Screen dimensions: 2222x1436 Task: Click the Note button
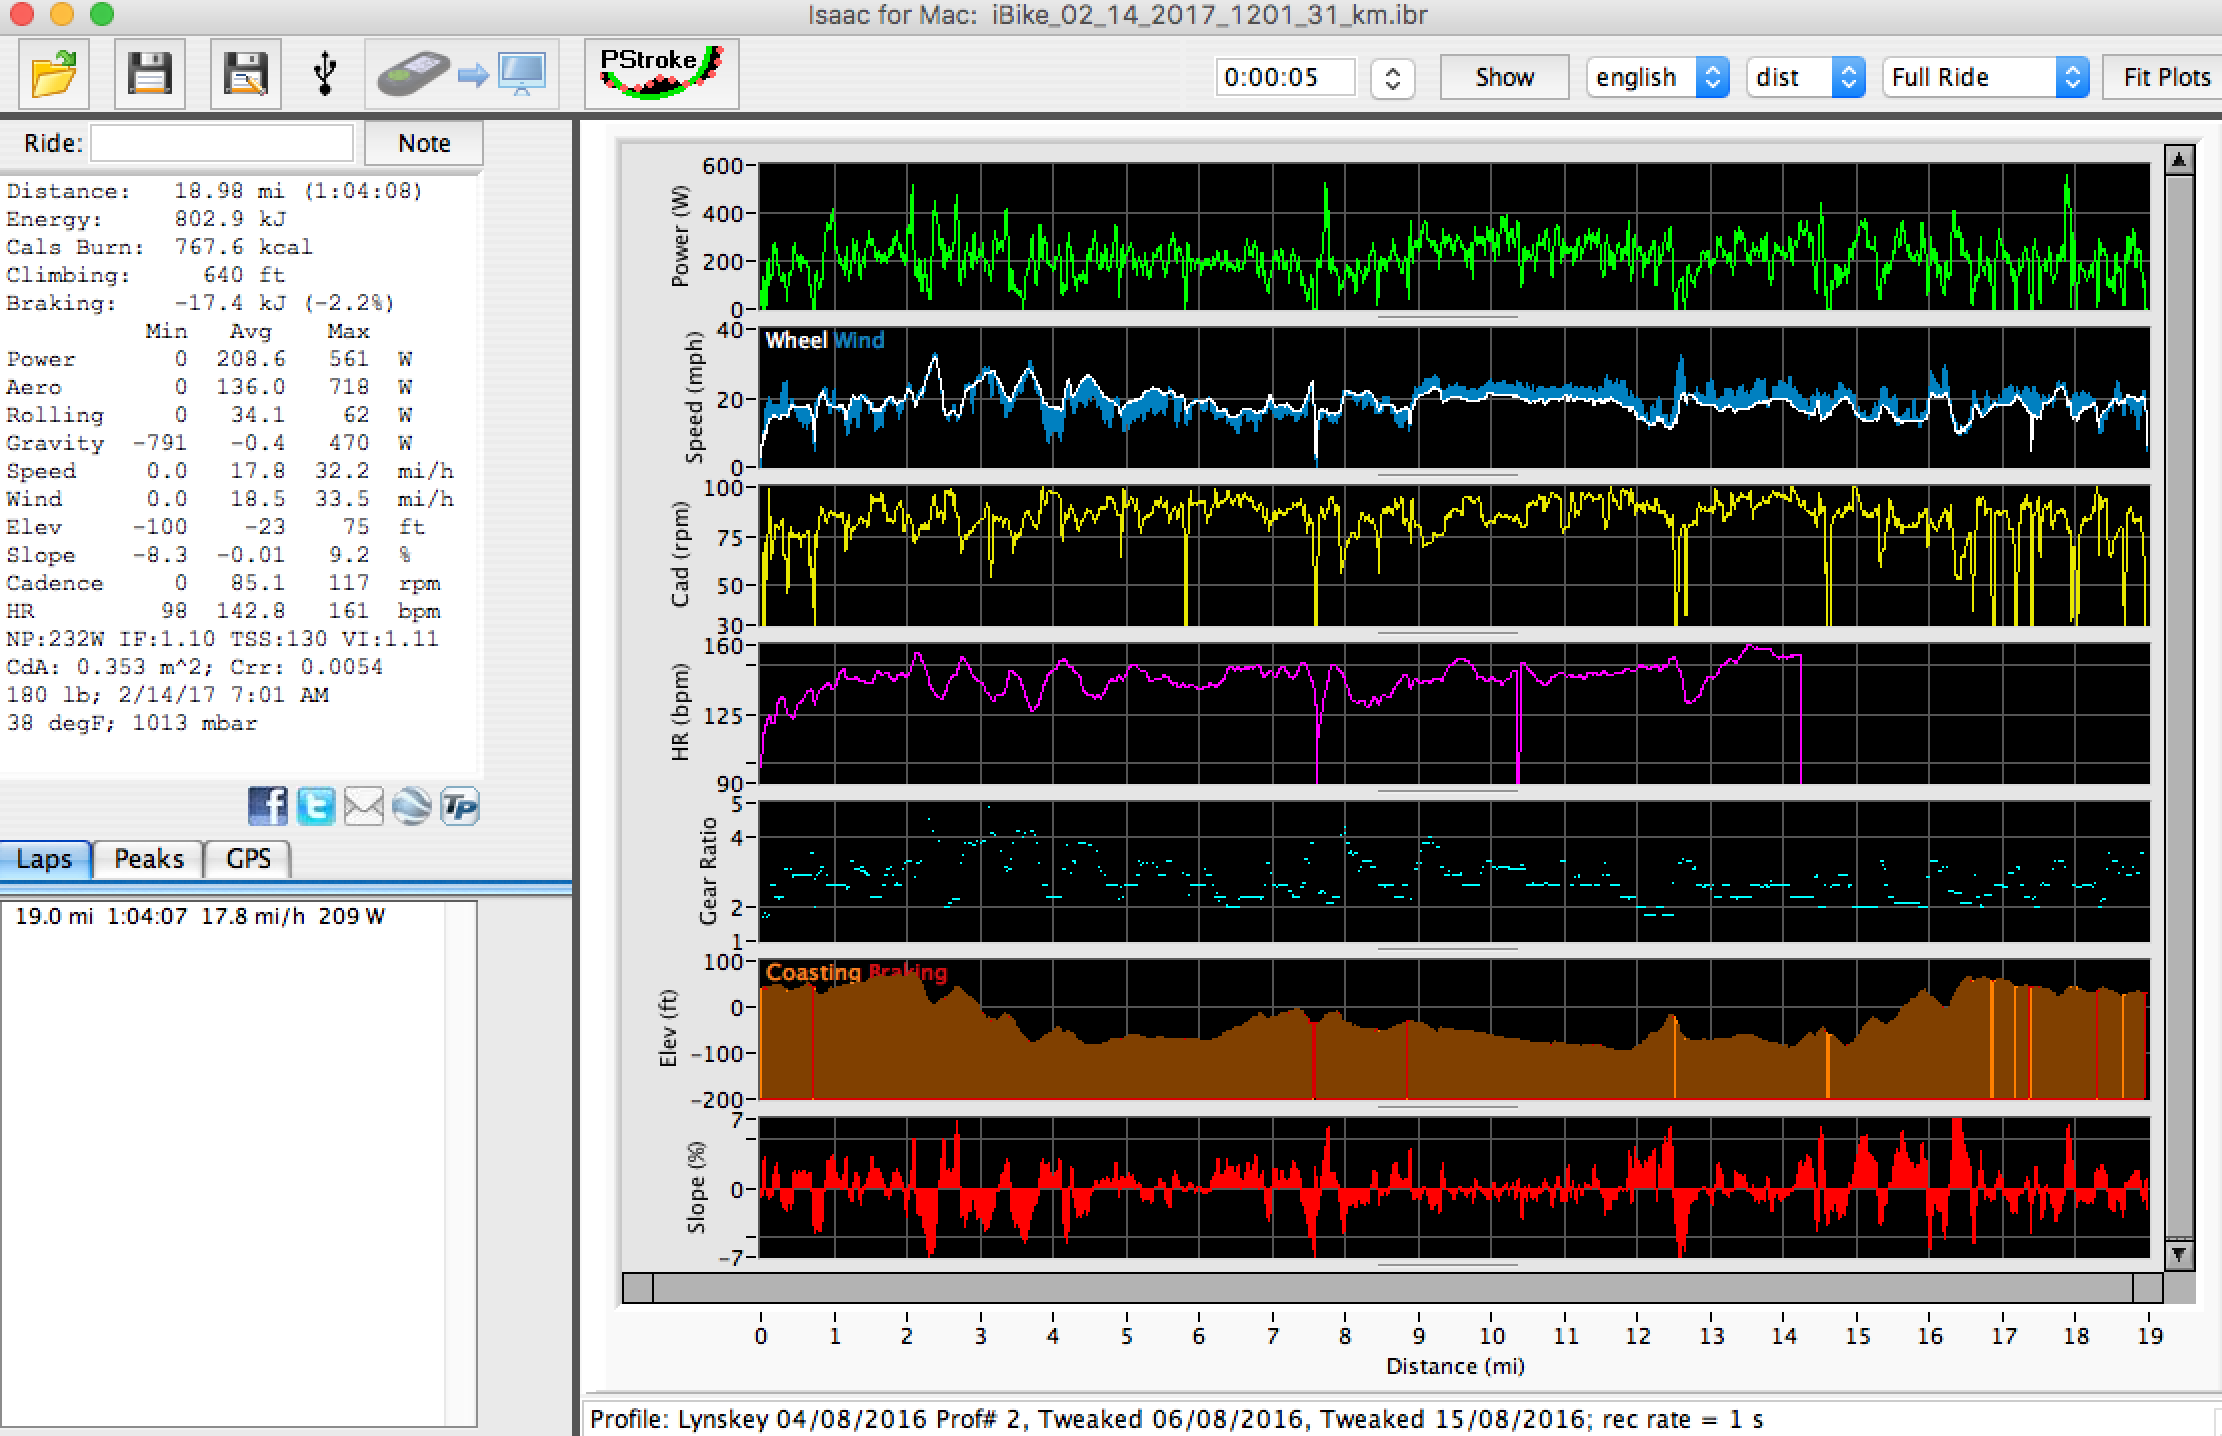[x=424, y=143]
